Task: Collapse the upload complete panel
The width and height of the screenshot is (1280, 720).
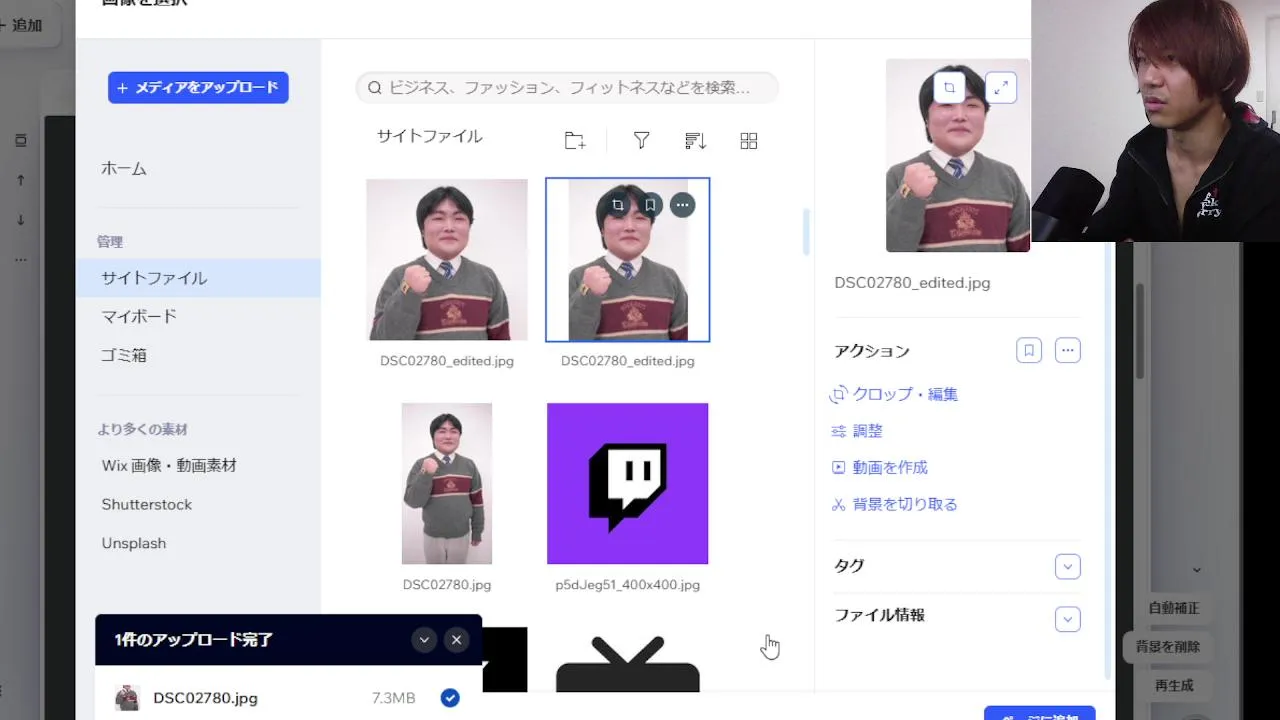Action: 424,640
